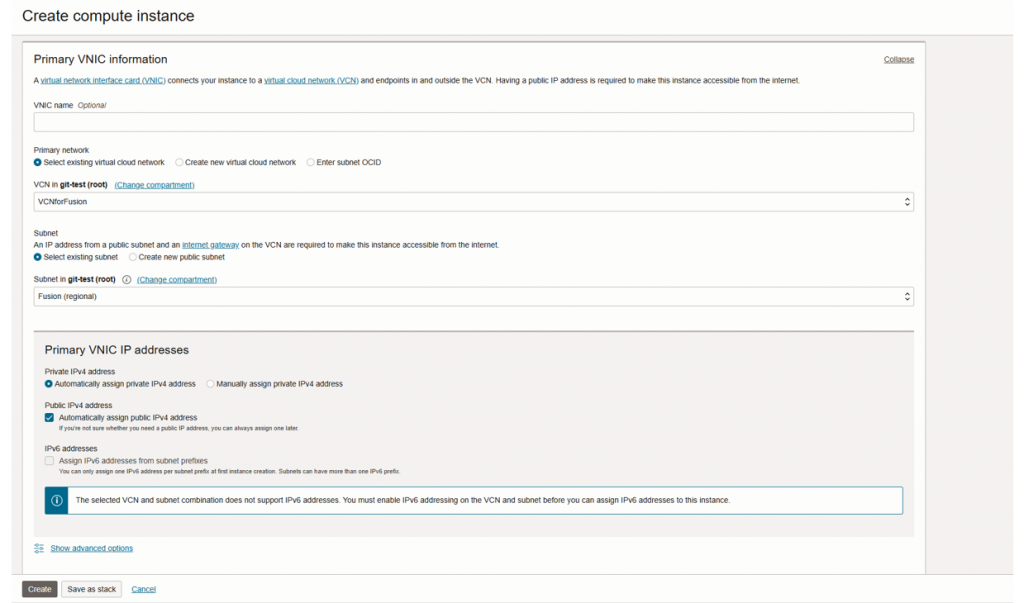Choose Create new public subnet option
The width and height of the screenshot is (1024, 603).
[133, 257]
